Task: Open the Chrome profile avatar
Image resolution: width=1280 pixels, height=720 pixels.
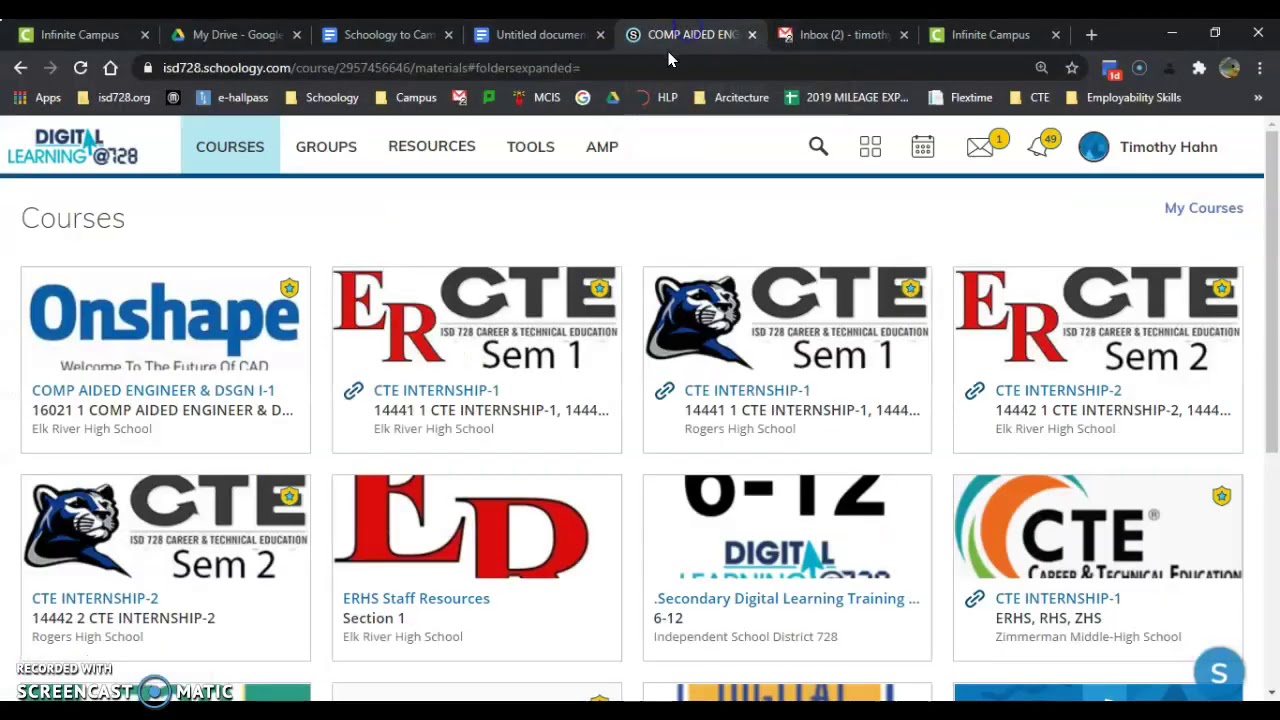Action: coord(1230,68)
